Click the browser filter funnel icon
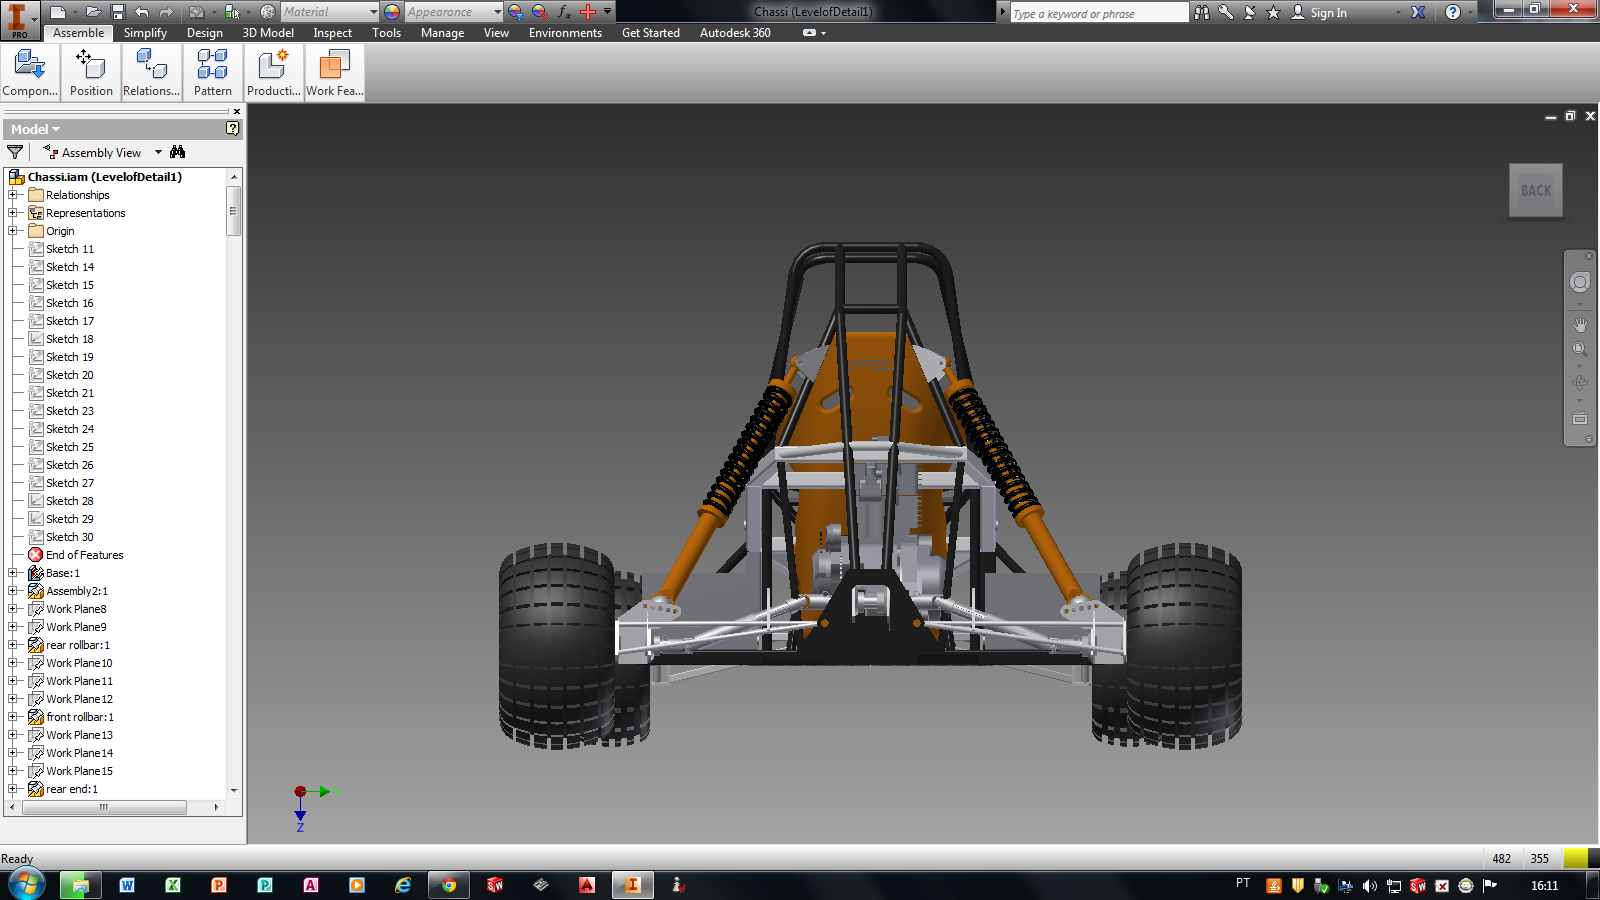This screenshot has width=1600, height=900. click(15, 152)
